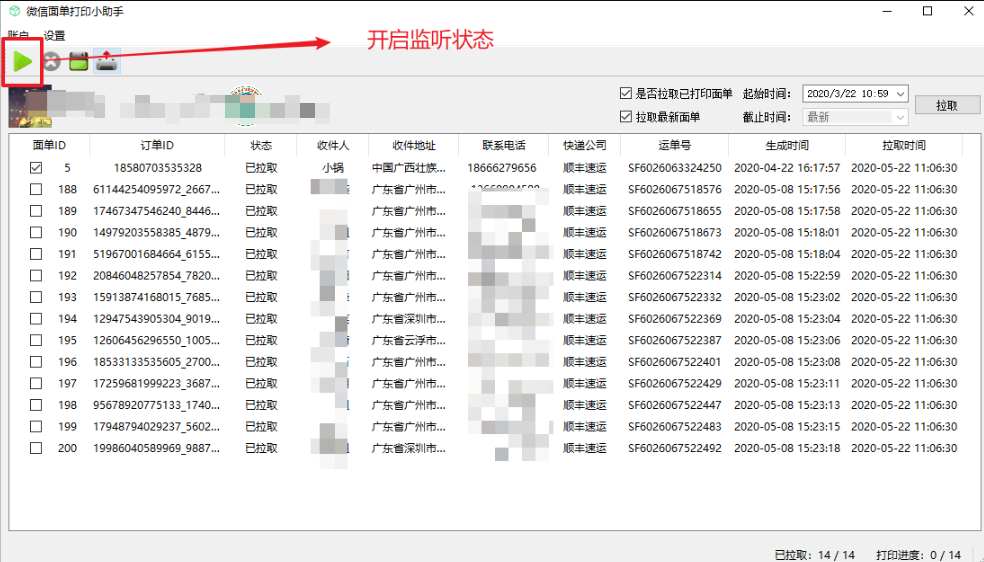Mark the checkbox for row 199
The height and width of the screenshot is (562, 984).
click(36, 427)
